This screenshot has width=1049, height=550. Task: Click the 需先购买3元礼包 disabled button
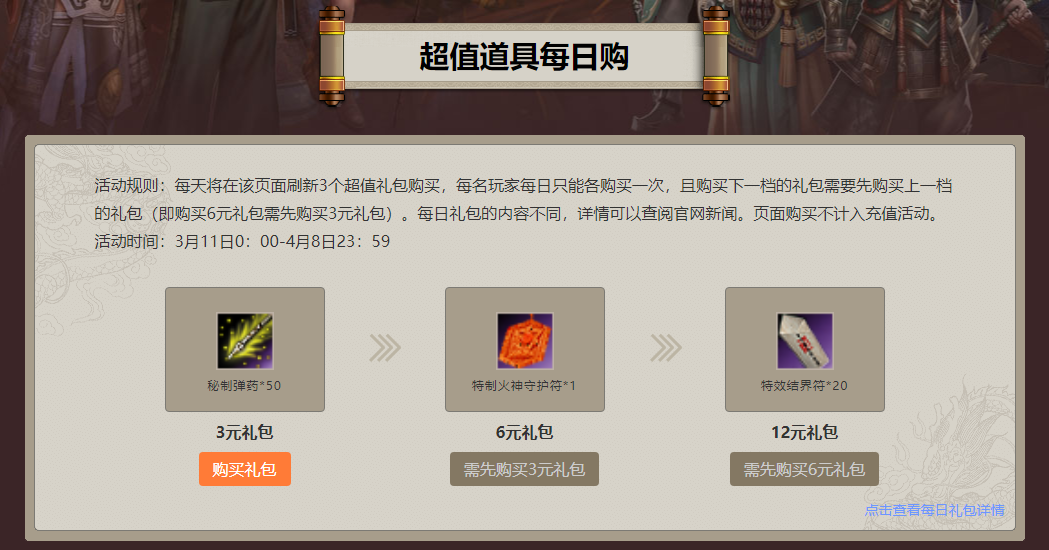524,469
